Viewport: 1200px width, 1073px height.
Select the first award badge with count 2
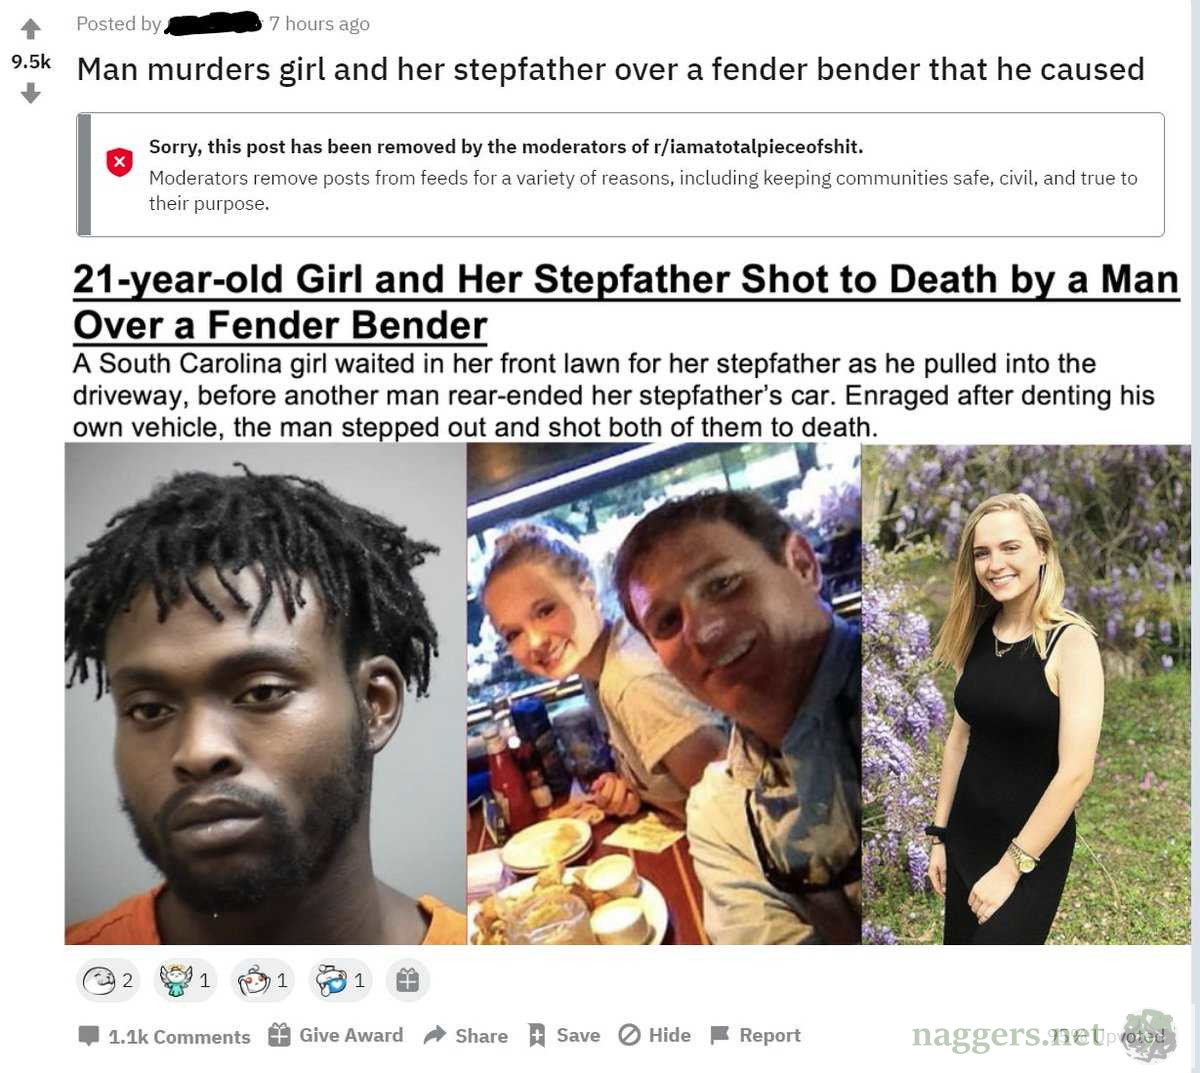pyautogui.click(x=107, y=980)
